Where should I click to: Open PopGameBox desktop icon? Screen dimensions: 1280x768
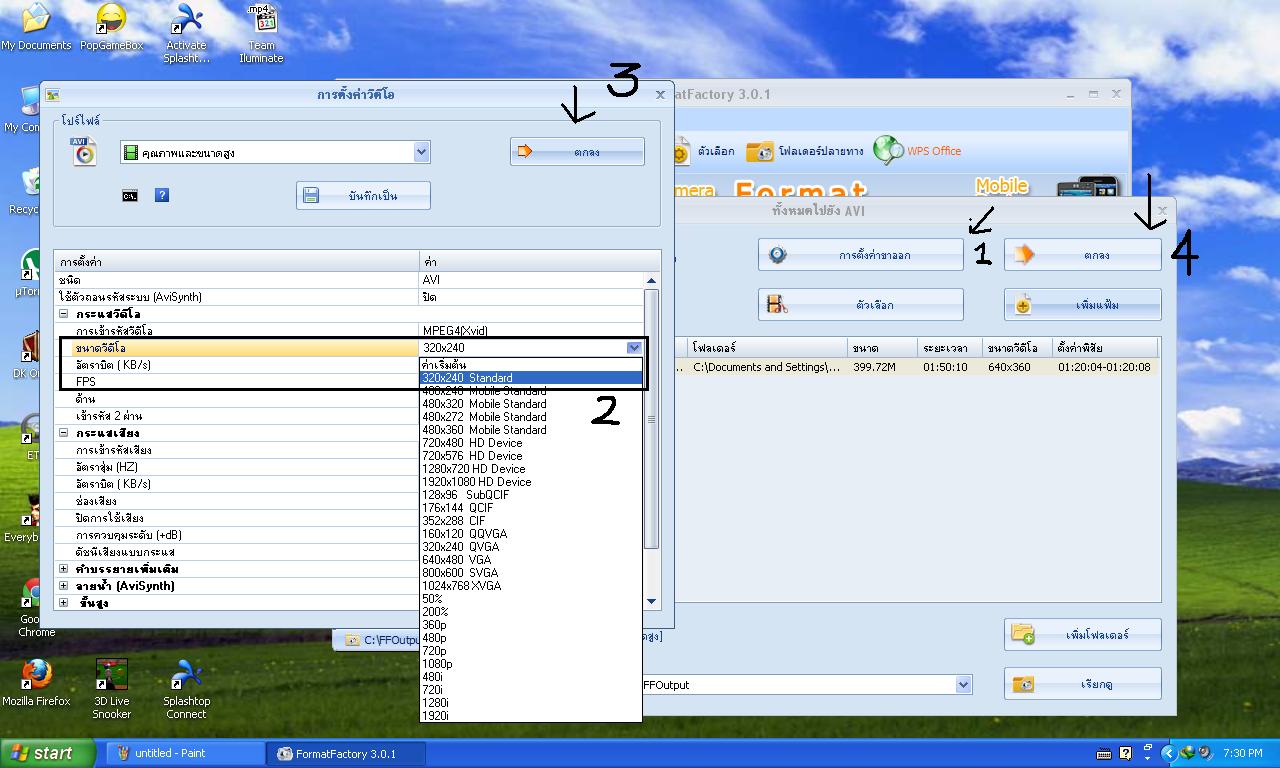[x=111, y=27]
